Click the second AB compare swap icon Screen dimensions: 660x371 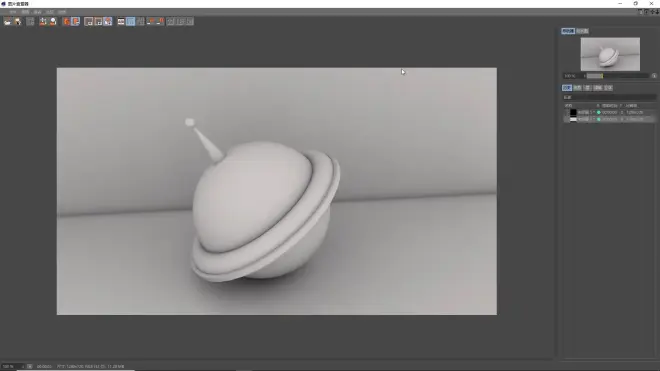98,21
